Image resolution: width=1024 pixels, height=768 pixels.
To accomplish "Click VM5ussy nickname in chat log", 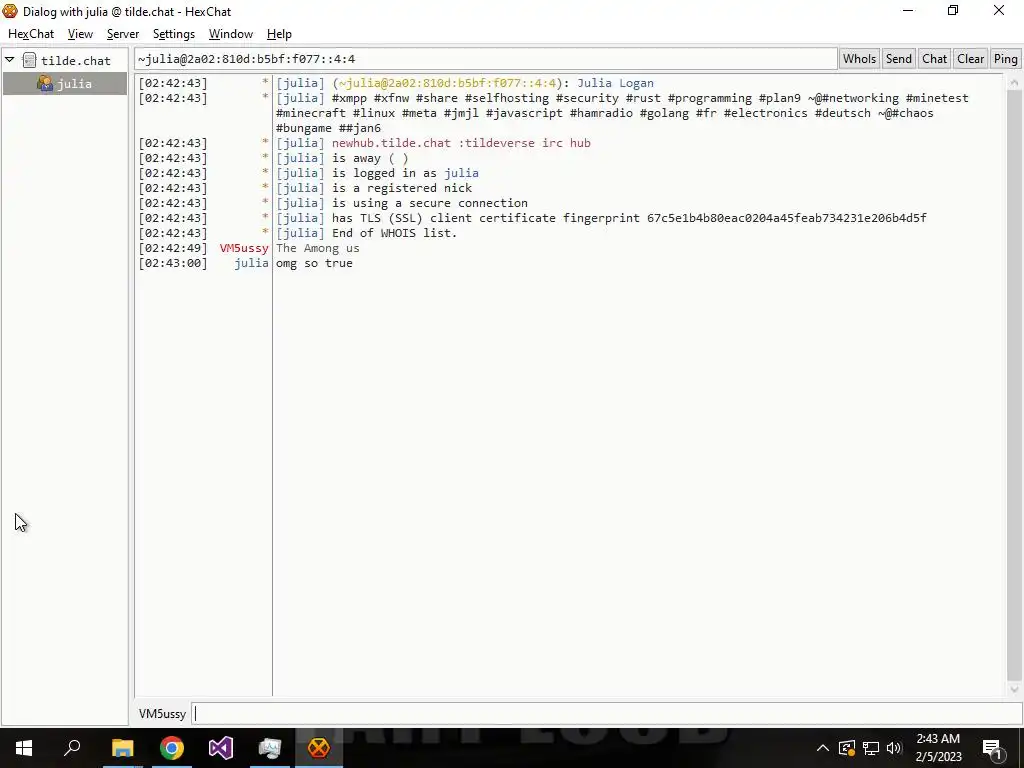I will click(244, 248).
